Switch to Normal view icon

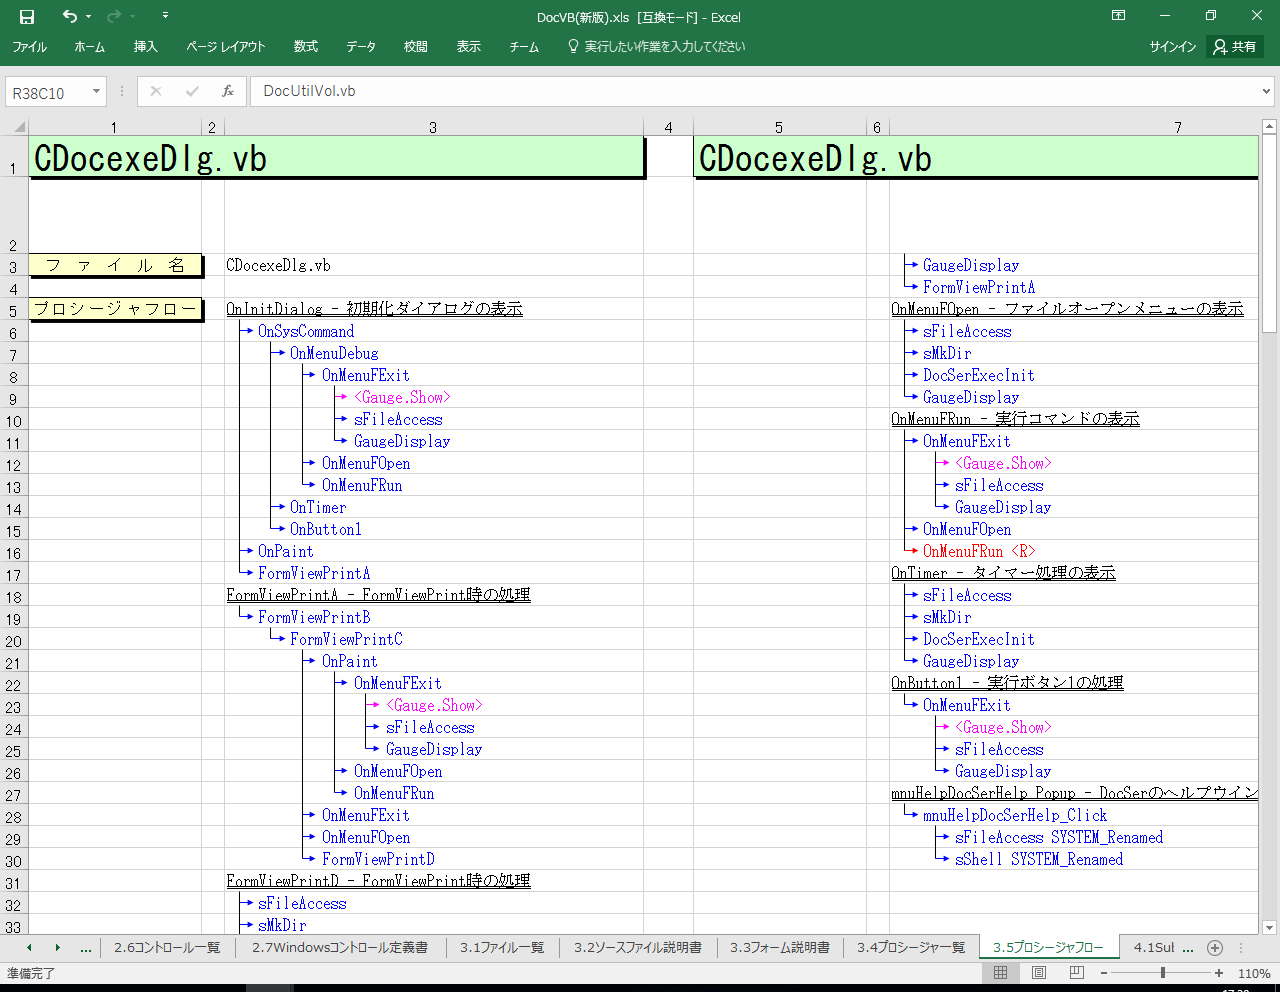pyautogui.click(x=1000, y=973)
